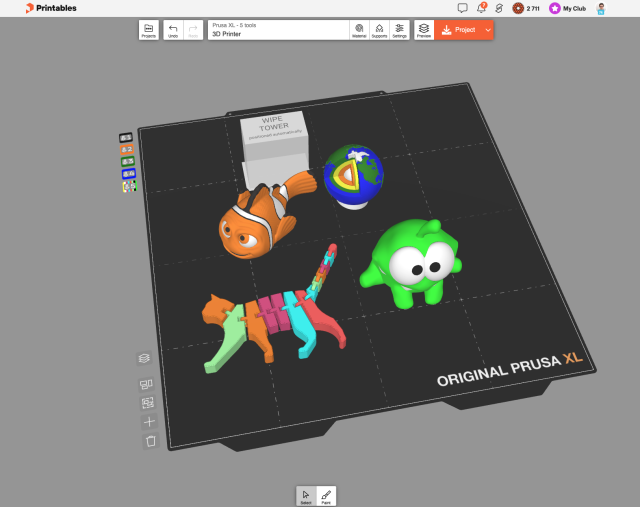Select blue tool 4 swatch
Viewport: 640px width, 507px height.
coord(129,174)
